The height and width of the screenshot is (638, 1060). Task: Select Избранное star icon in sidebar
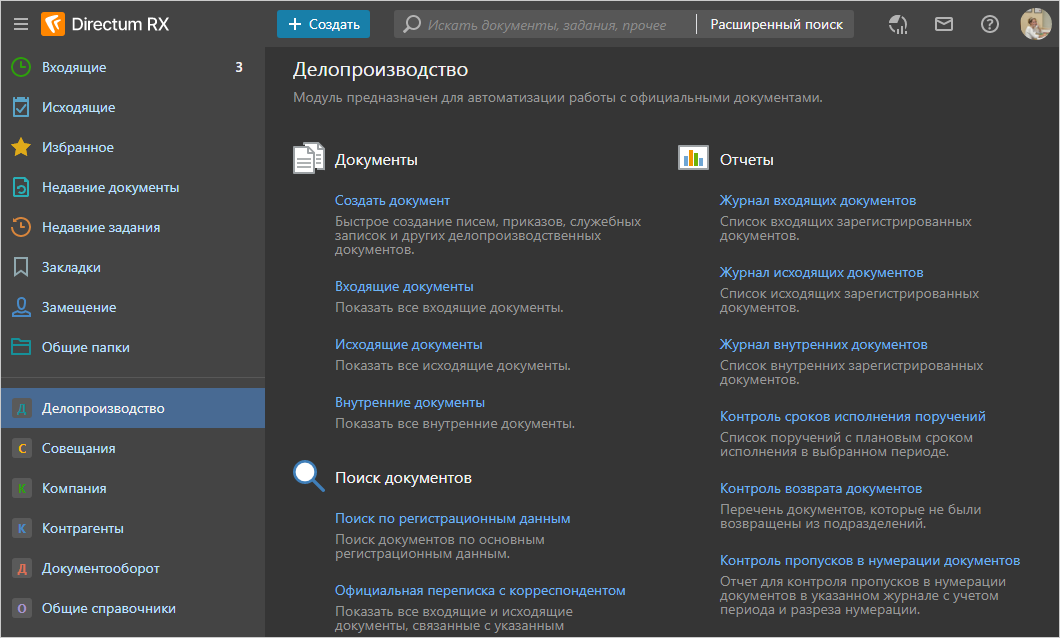(21, 147)
